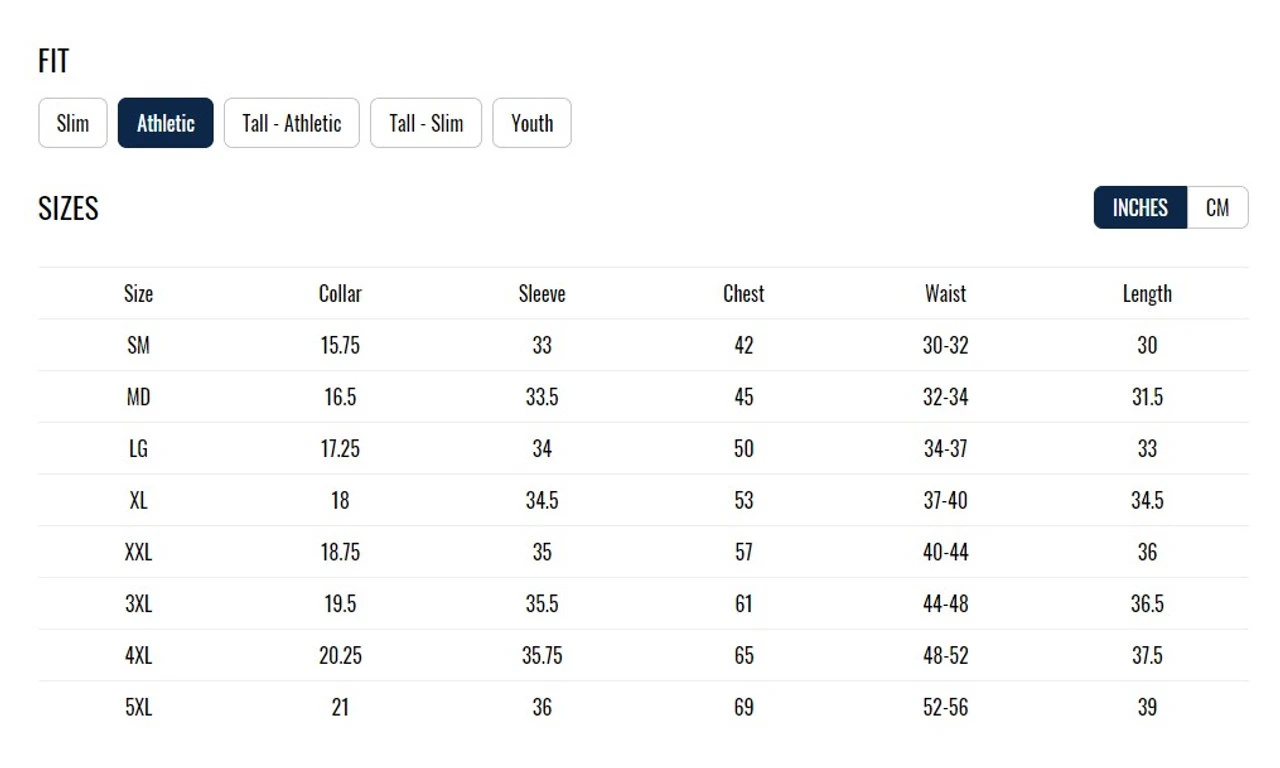Click the Collar column header
Image resolution: width=1280 pixels, height=768 pixels.
coord(340,294)
